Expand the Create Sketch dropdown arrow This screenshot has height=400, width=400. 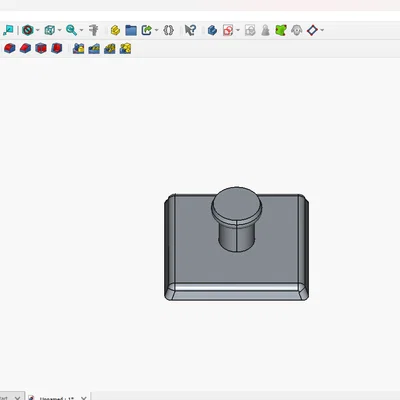point(238,30)
